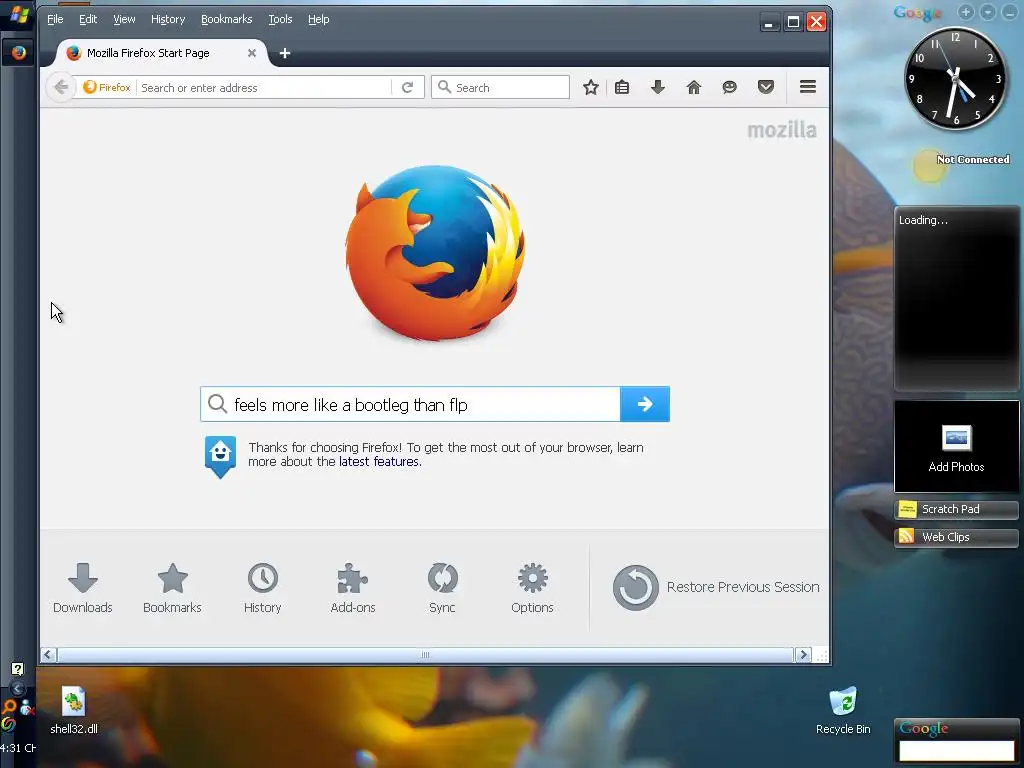The height and width of the screenshot is (768, 1024).
Task: Click horizontal scrollbar right arrow
Action: tap(803, 654)
